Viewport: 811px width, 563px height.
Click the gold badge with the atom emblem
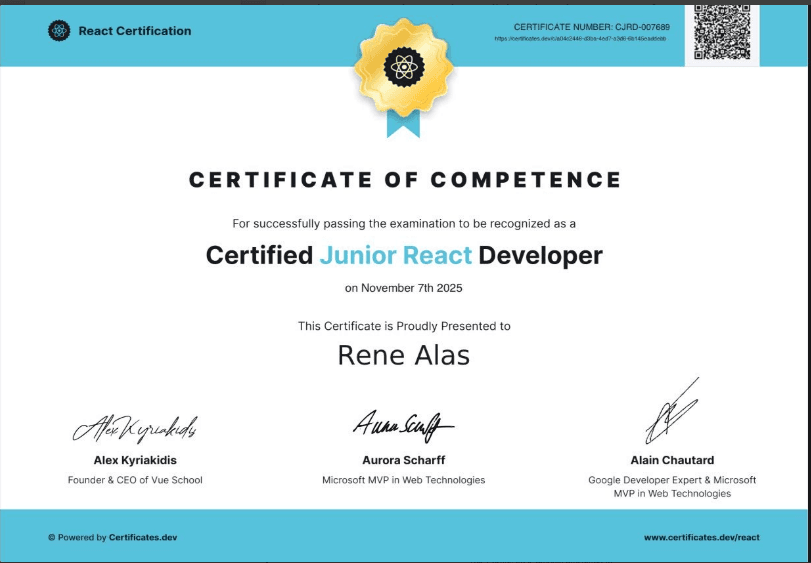404,67
